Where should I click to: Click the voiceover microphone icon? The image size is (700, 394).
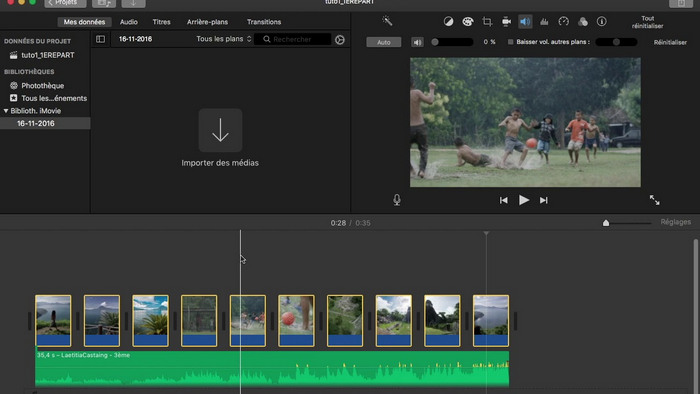397,199
